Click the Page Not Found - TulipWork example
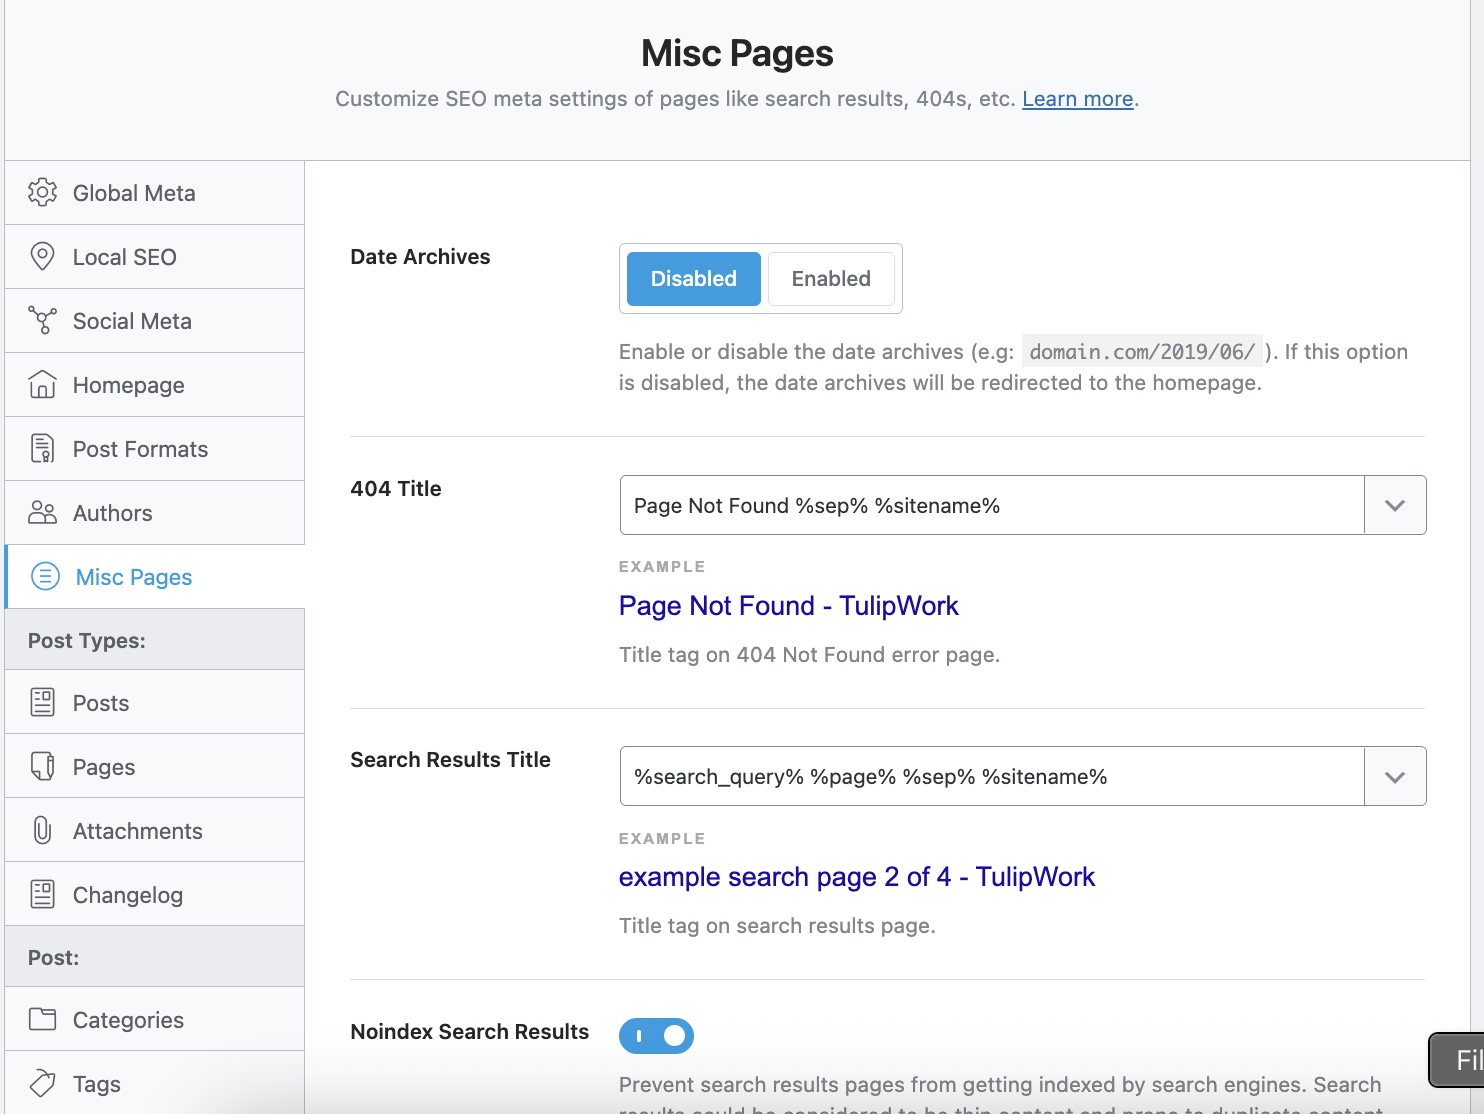Screen dimensions: 1484x1114 pyautogui.click(x=788, y=606)
